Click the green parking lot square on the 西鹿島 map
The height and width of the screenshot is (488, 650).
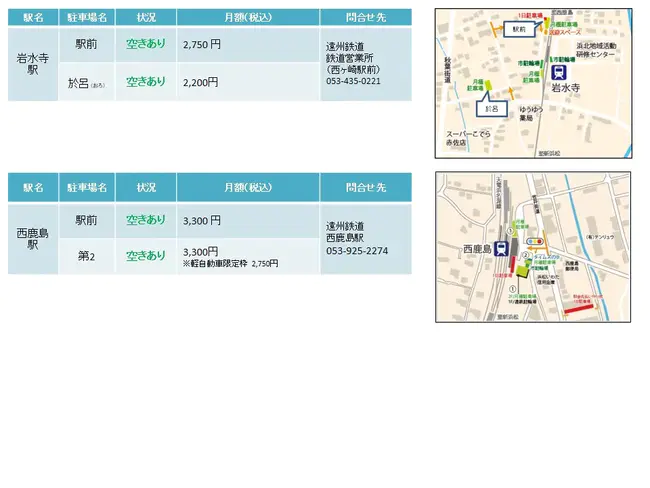pyautogui.click(x=522, y=272)
